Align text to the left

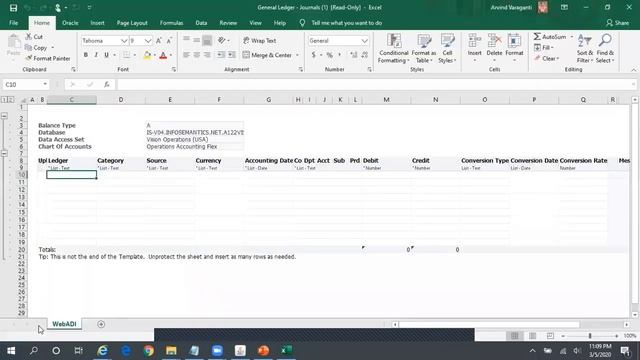186,55
